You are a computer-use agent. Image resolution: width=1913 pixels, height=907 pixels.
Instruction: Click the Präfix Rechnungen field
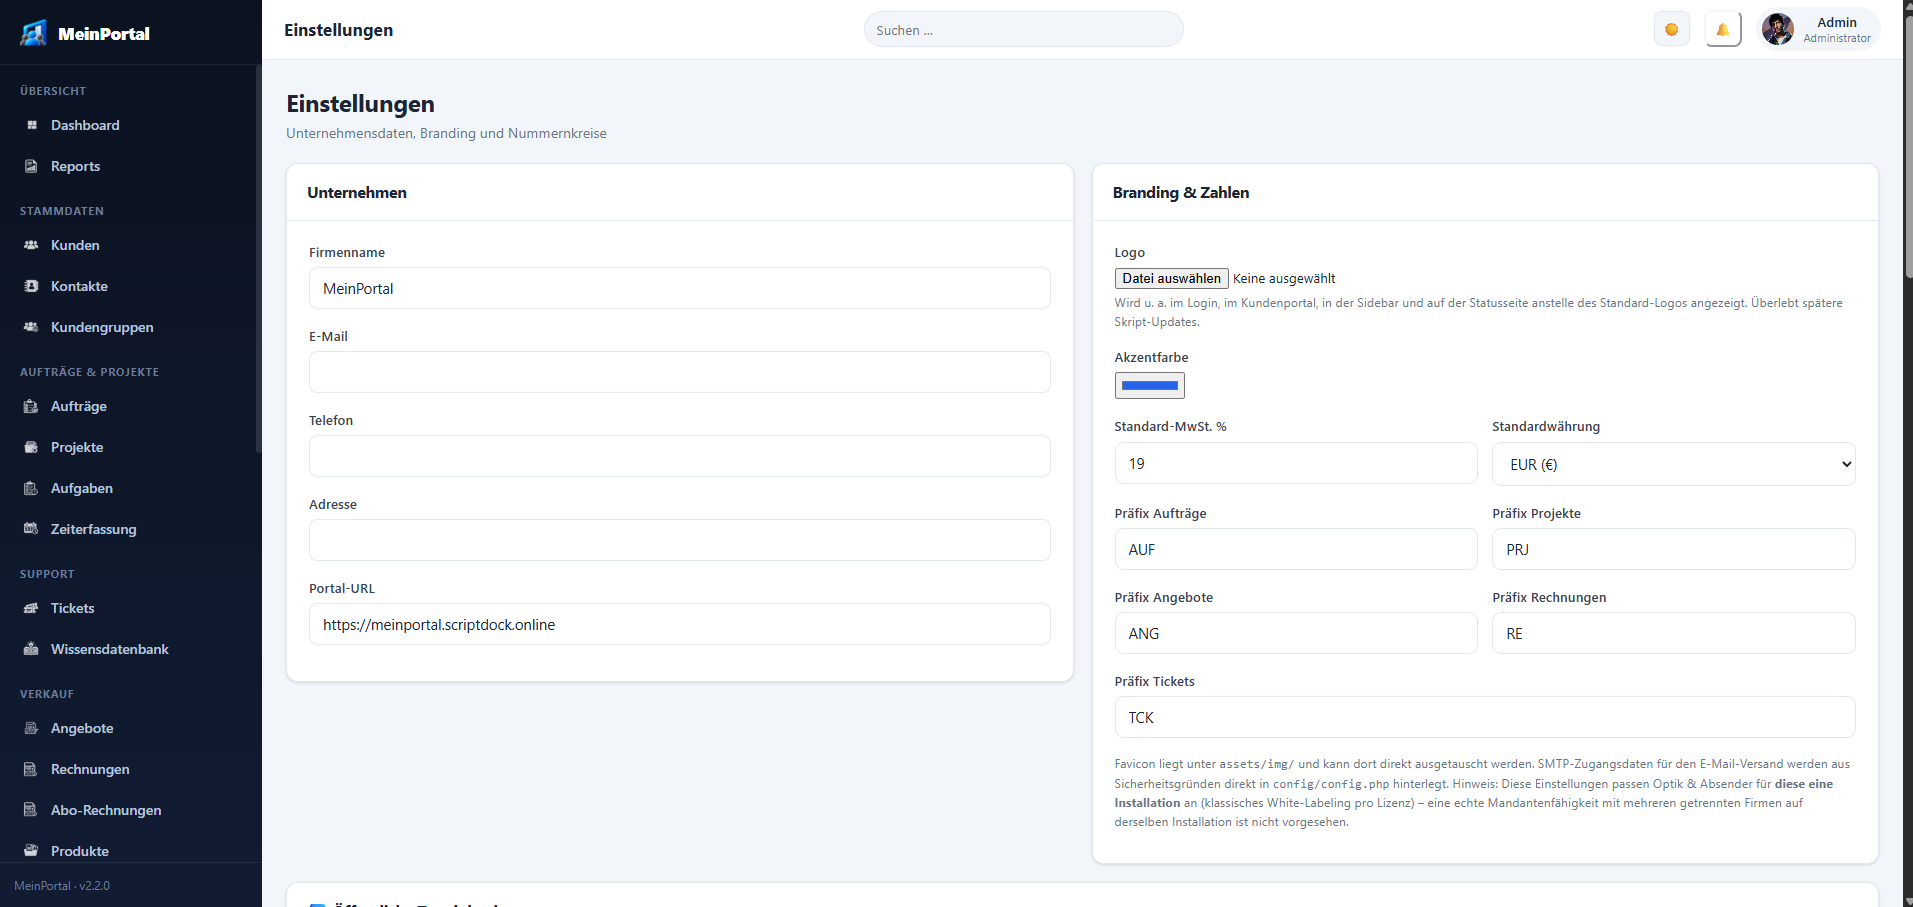(x=1673, y=633)
